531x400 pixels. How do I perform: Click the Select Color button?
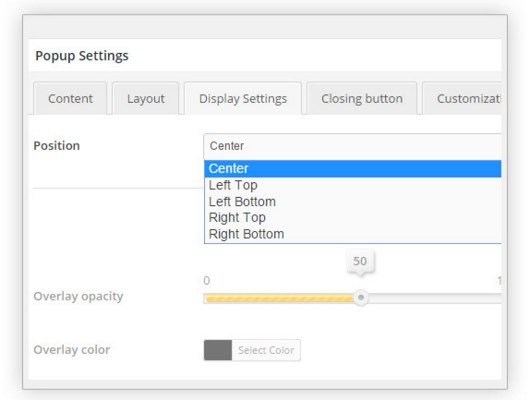pos(266,350)
